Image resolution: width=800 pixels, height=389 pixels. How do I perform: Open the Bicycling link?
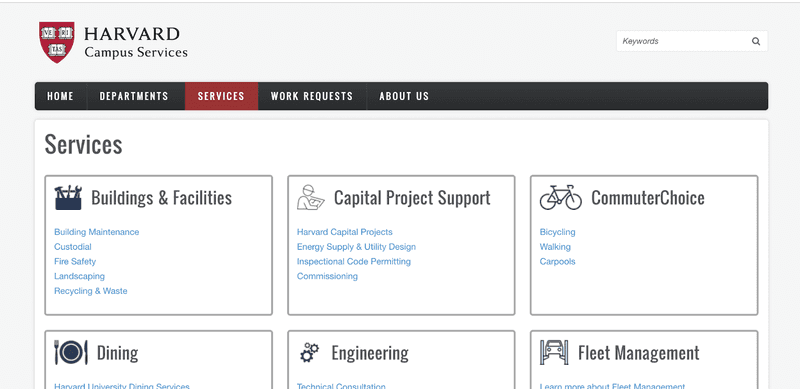click(558, 232)
